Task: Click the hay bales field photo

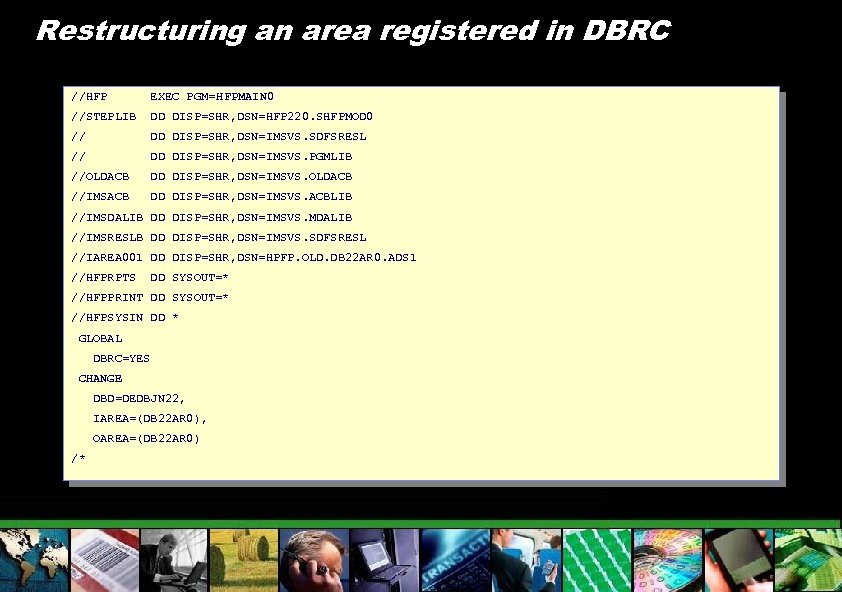Action: point(243,560)
